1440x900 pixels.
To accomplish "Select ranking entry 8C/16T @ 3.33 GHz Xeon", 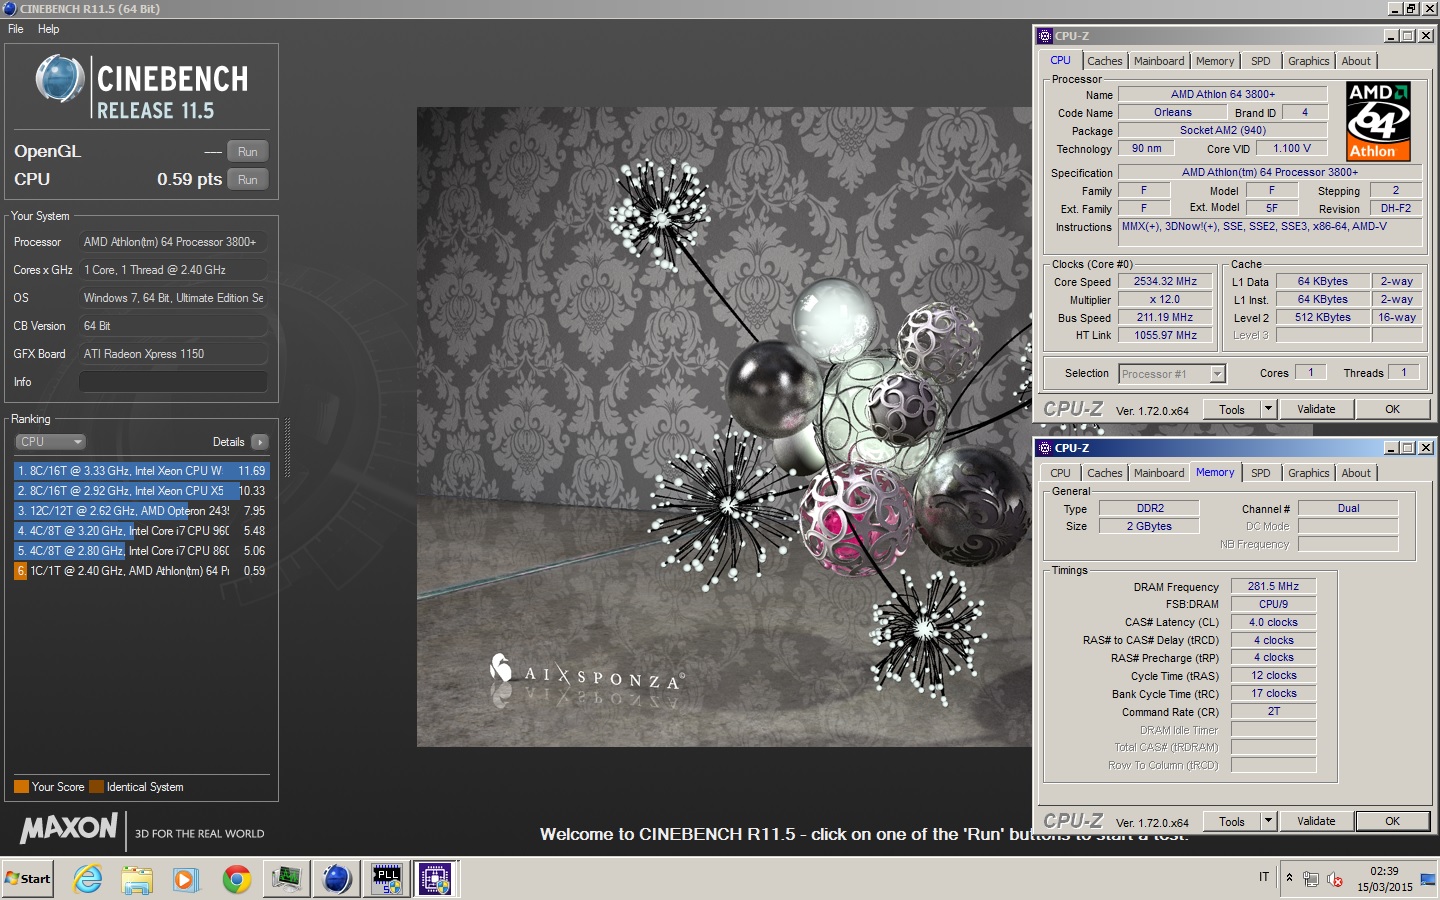I will point(142,471).
